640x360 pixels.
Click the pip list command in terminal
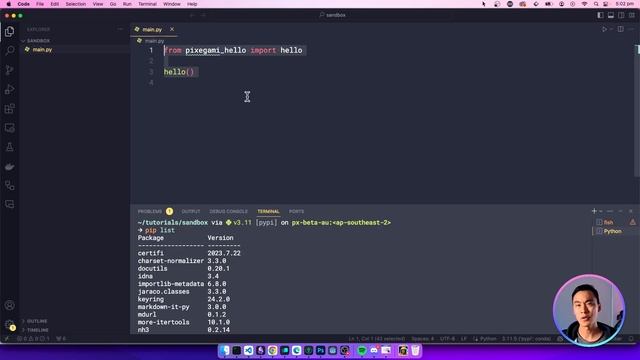click(x=160, y=230)
